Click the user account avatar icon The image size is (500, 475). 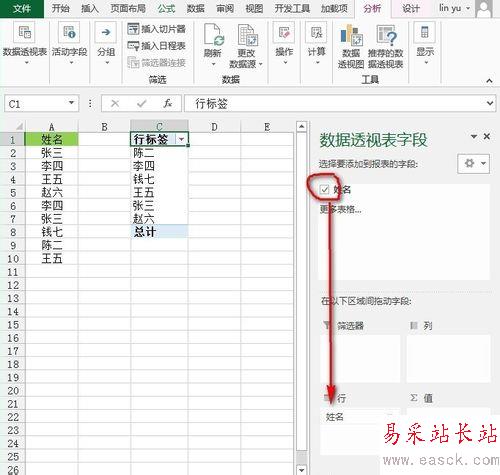point(484,9)
